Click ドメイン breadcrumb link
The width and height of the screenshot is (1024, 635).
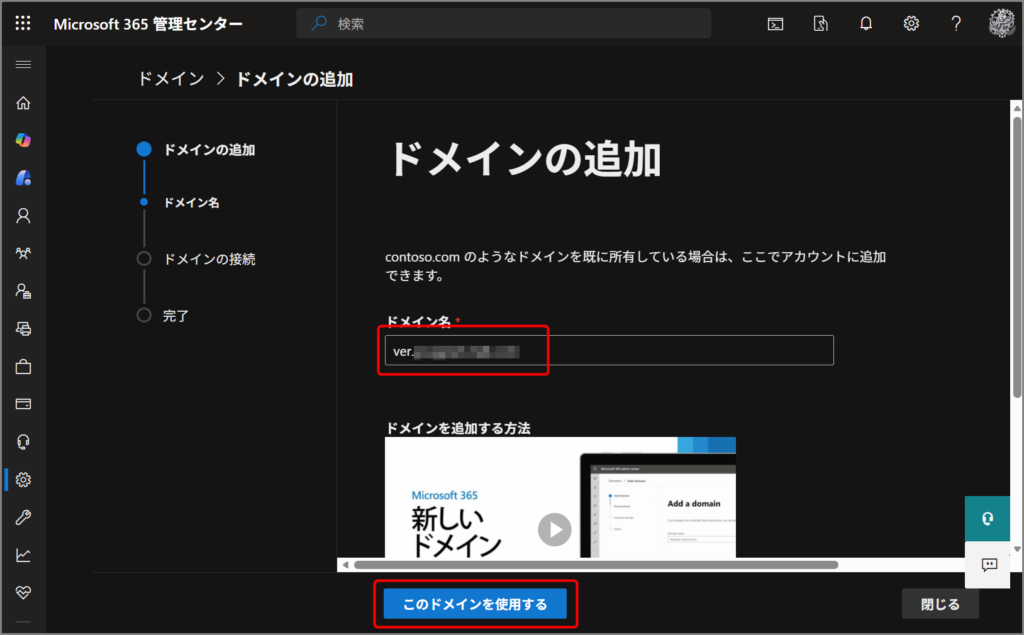(171, 79)
